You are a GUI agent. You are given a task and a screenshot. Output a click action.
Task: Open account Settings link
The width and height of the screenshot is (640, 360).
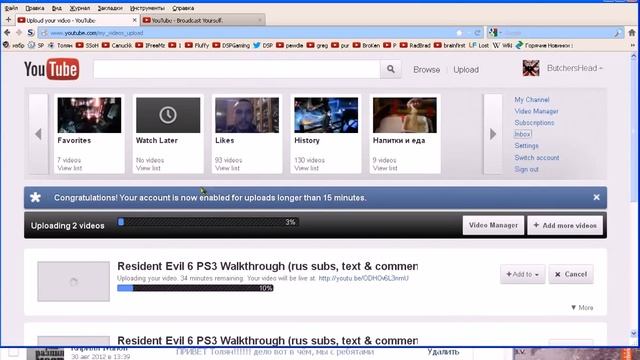(x=526, y=146)
